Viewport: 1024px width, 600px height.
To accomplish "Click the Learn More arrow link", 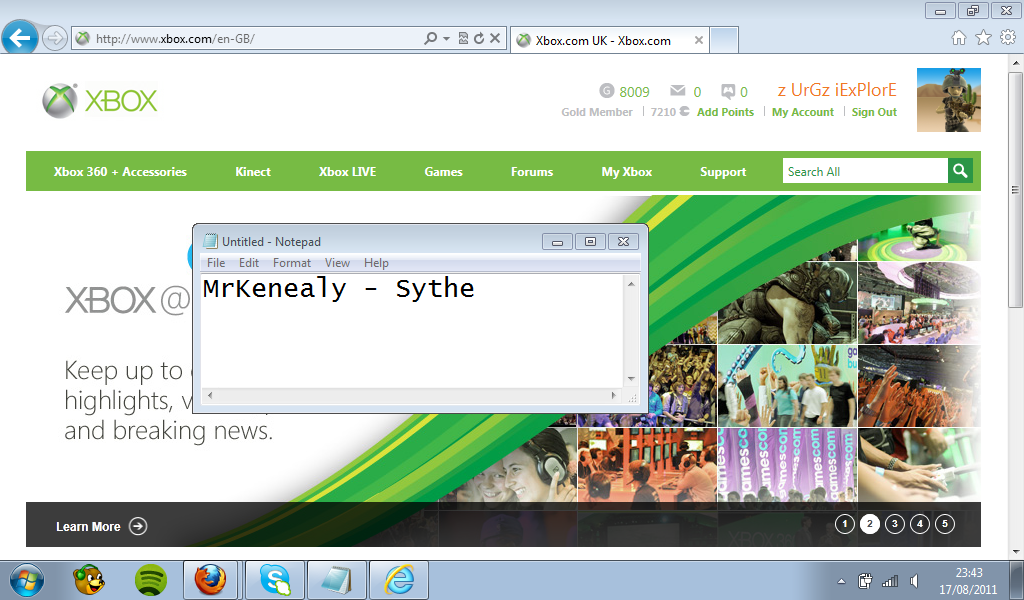I will click(x=101, y=526).
